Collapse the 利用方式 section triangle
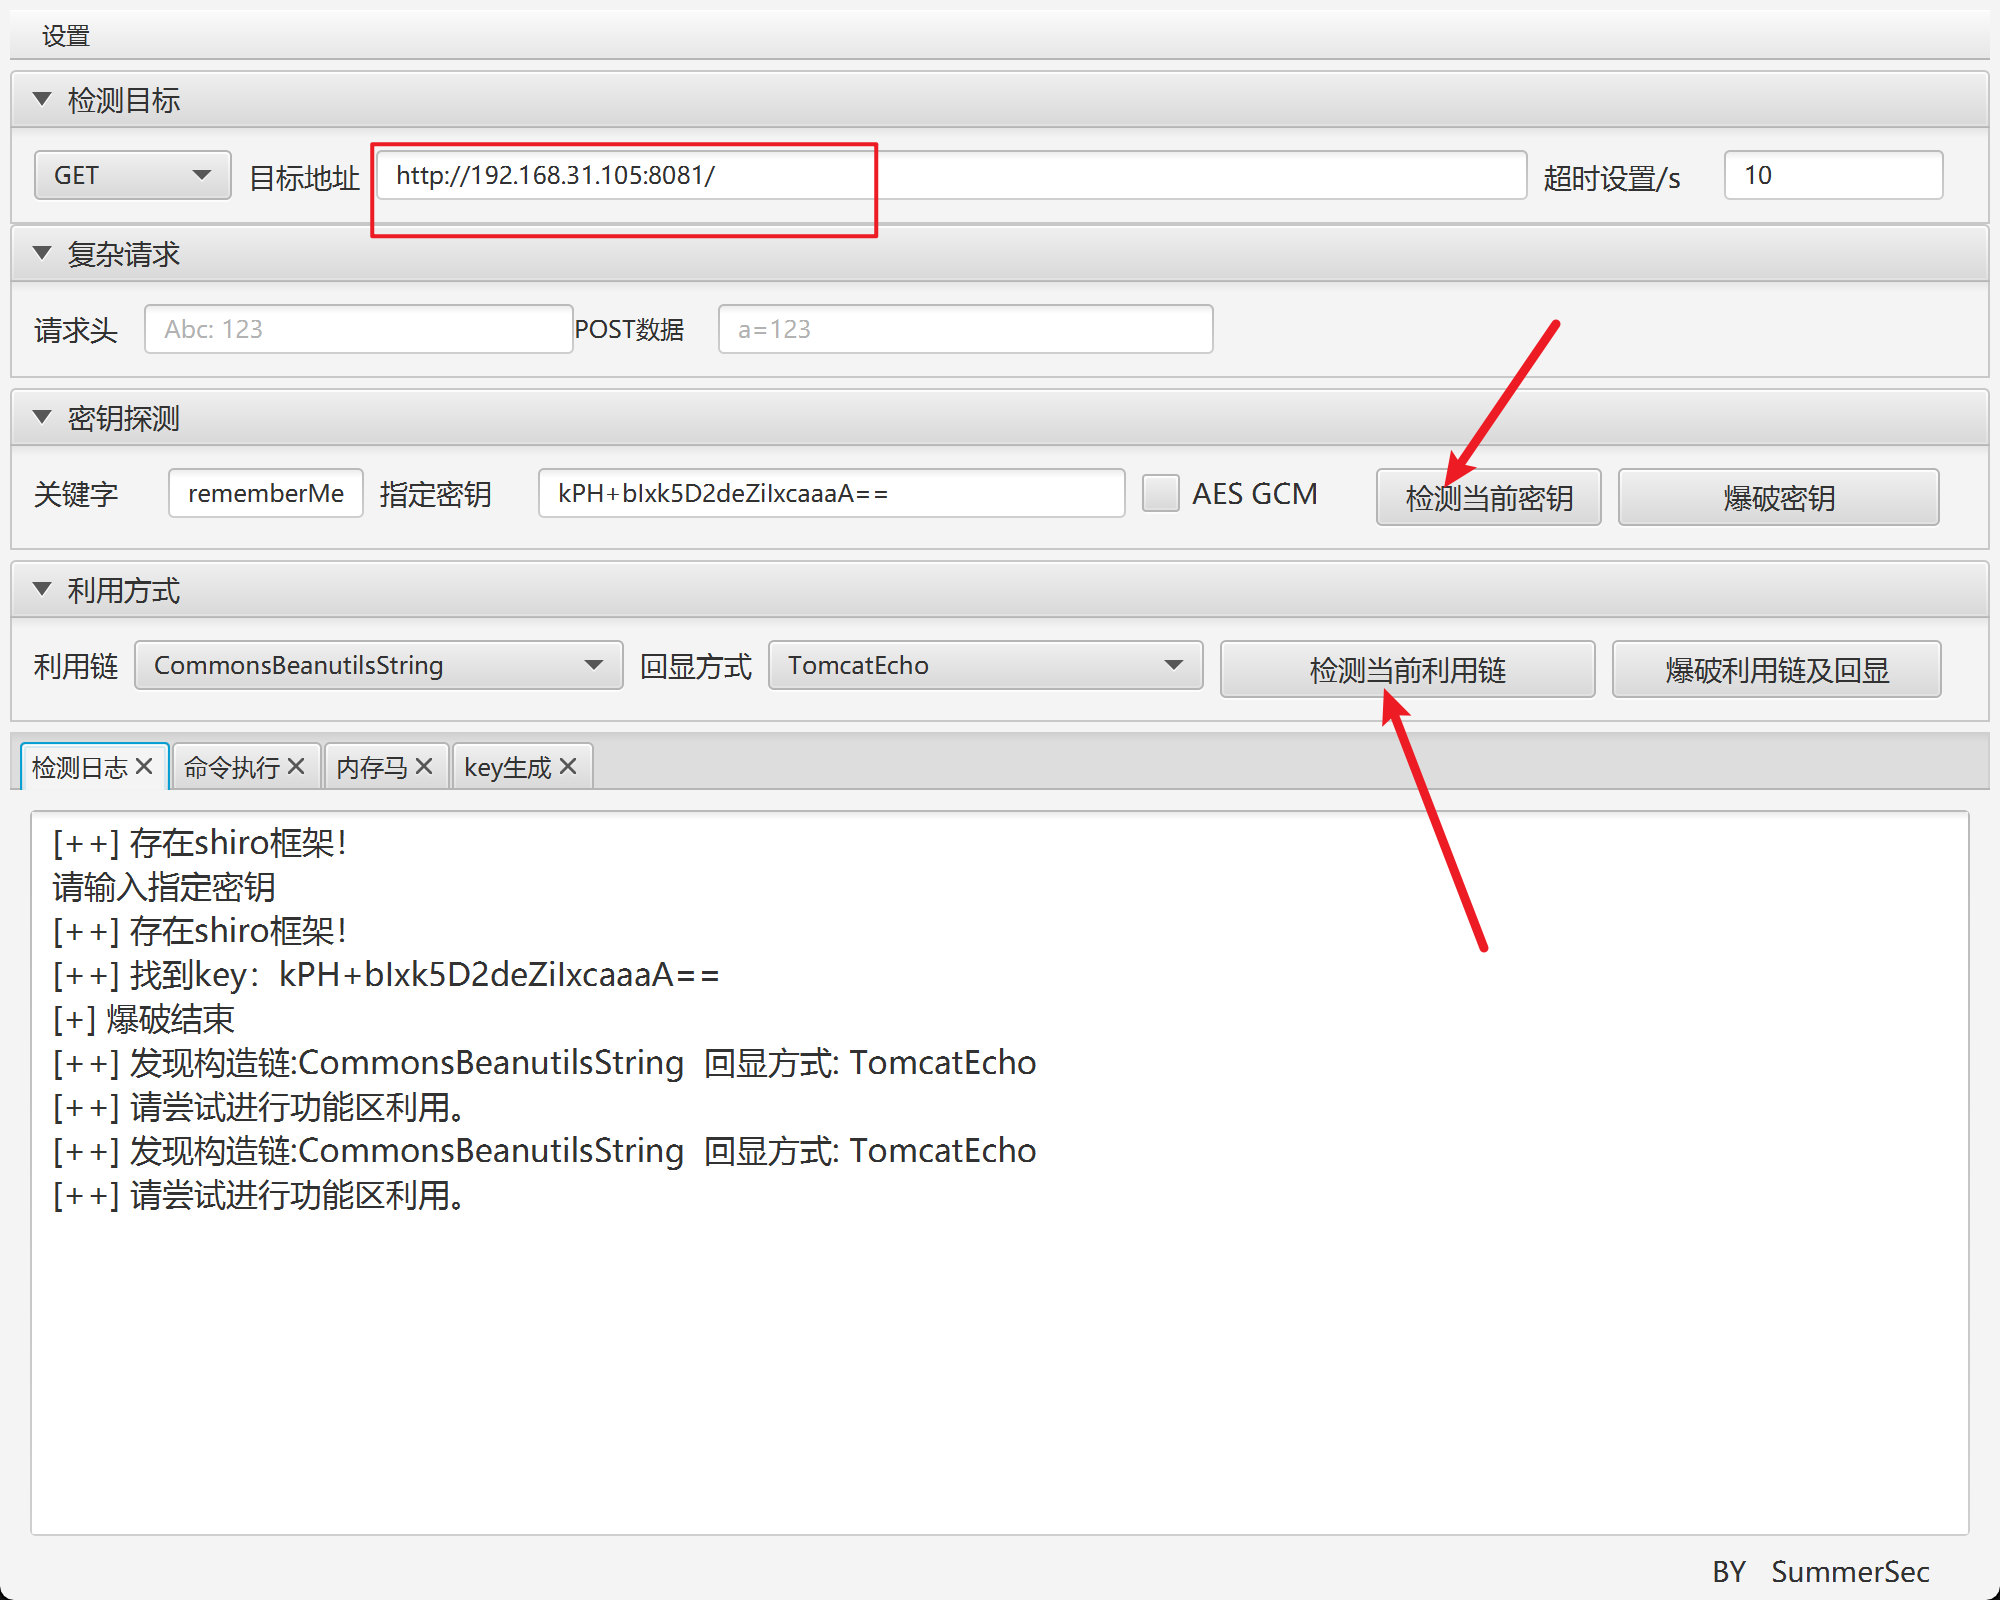Image resolution: width=2000 pixels, height=1600 pixels. click(x=42, y=589)
